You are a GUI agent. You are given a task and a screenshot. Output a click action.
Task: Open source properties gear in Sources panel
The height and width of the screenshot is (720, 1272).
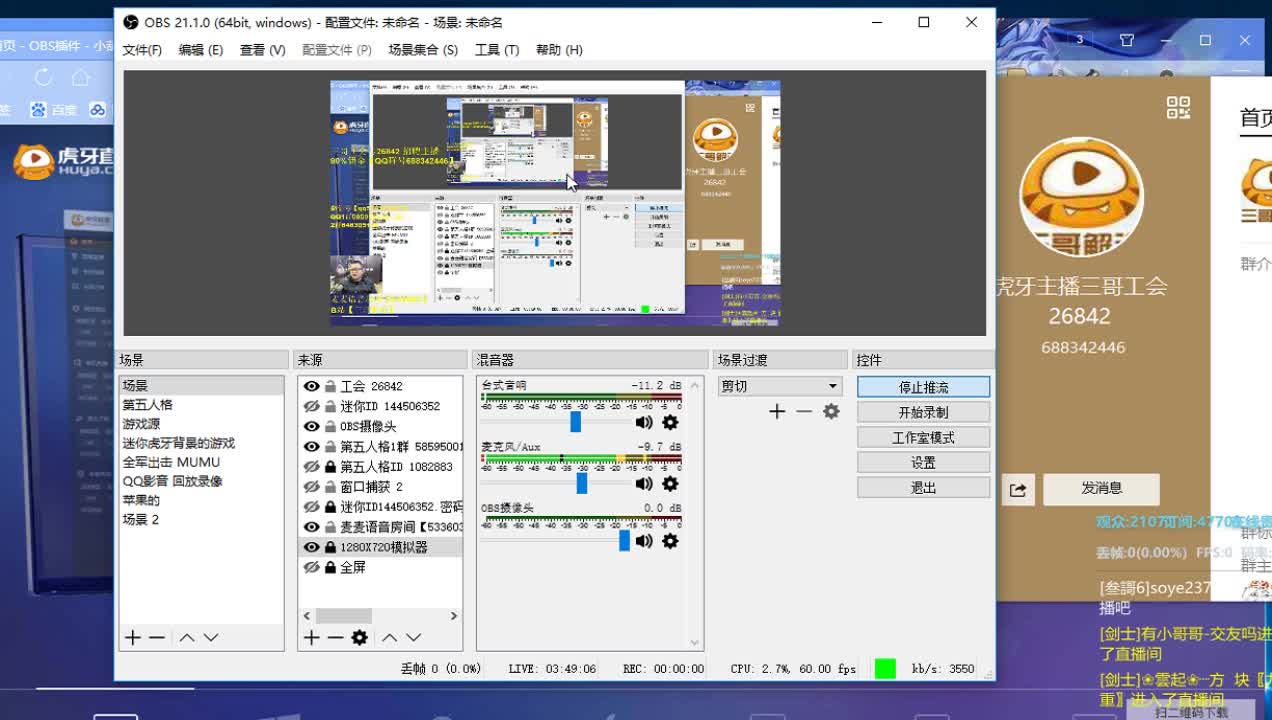pos(358,637)
